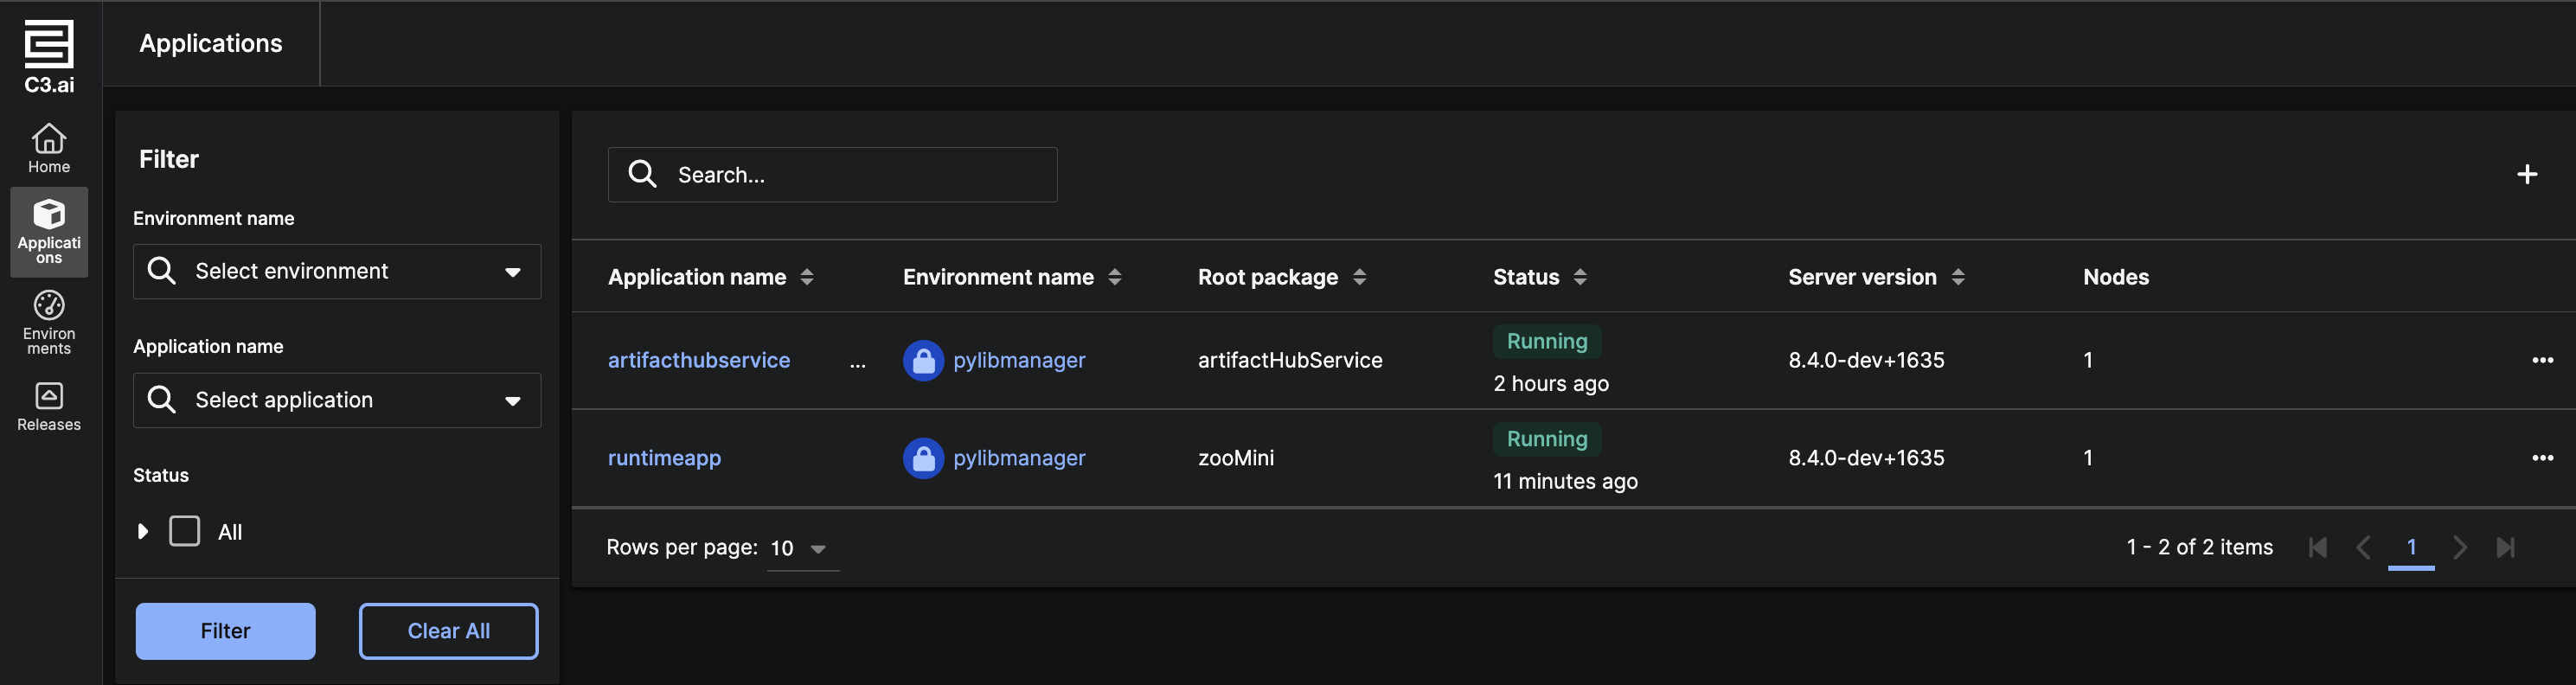Viewport: 2576px width, 685px height.
Task: Open Environments from sidebar
Action: tap(49, 321)
